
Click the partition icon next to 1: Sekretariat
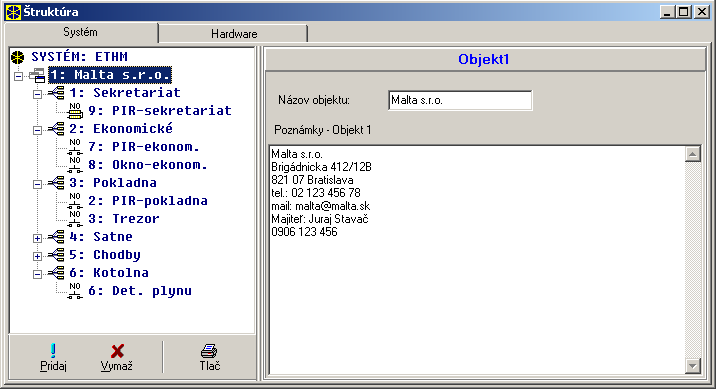coord(57,93)
